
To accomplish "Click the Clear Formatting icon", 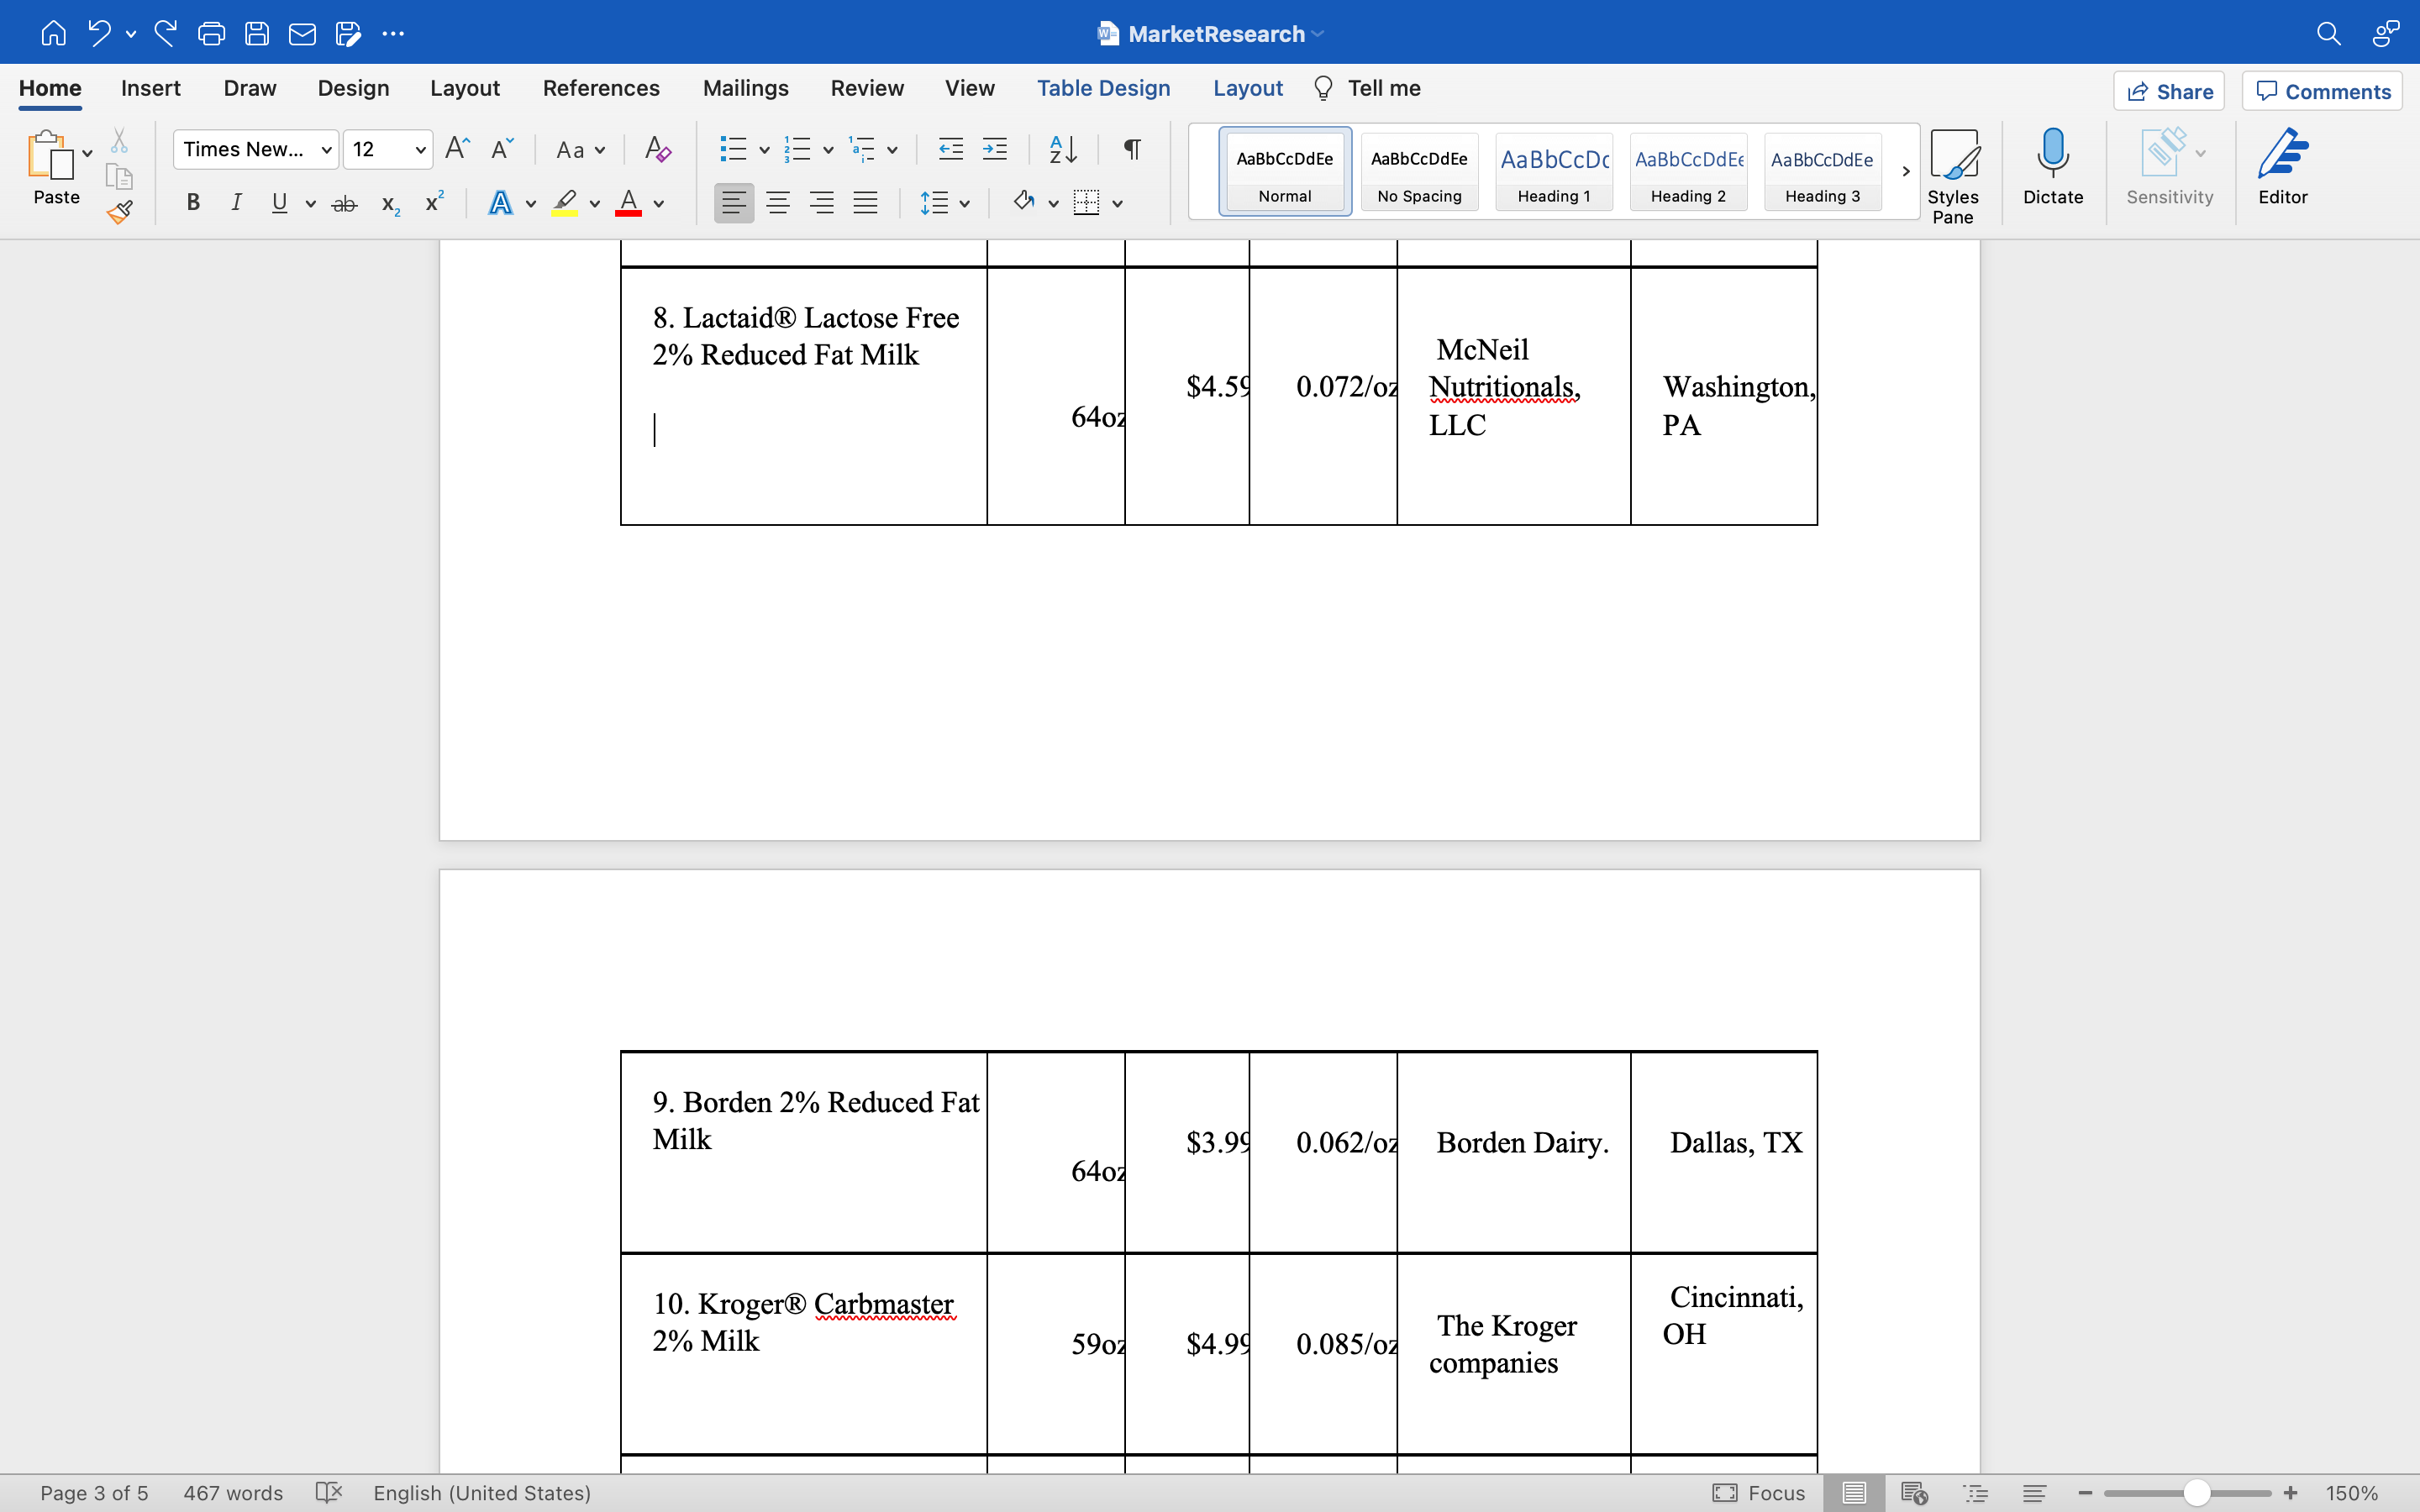I will coord(657,150).
